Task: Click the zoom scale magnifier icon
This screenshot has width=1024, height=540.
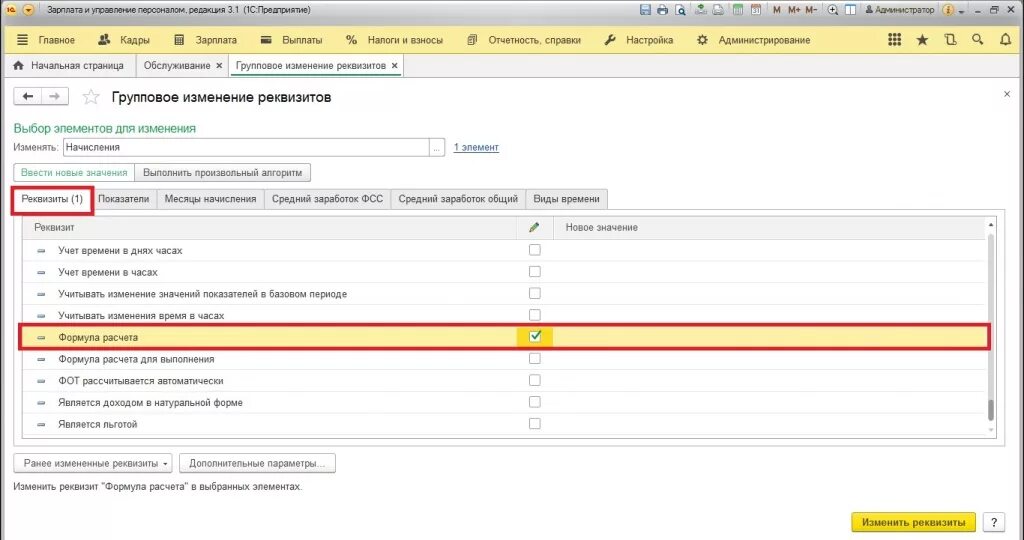Action: point(833,10)
